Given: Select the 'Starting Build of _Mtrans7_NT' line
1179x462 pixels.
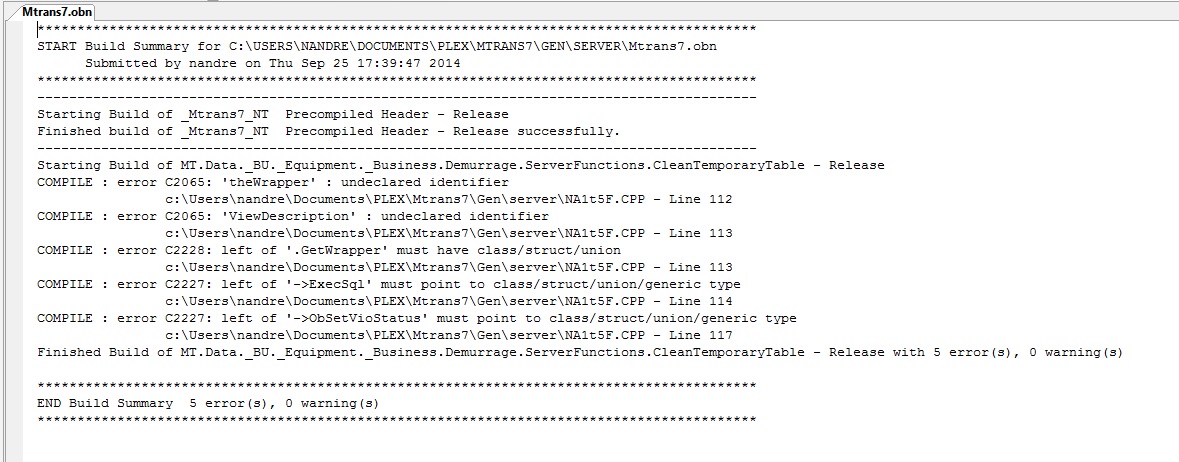Looking at the screenshot, I should (x=273, y=114).
